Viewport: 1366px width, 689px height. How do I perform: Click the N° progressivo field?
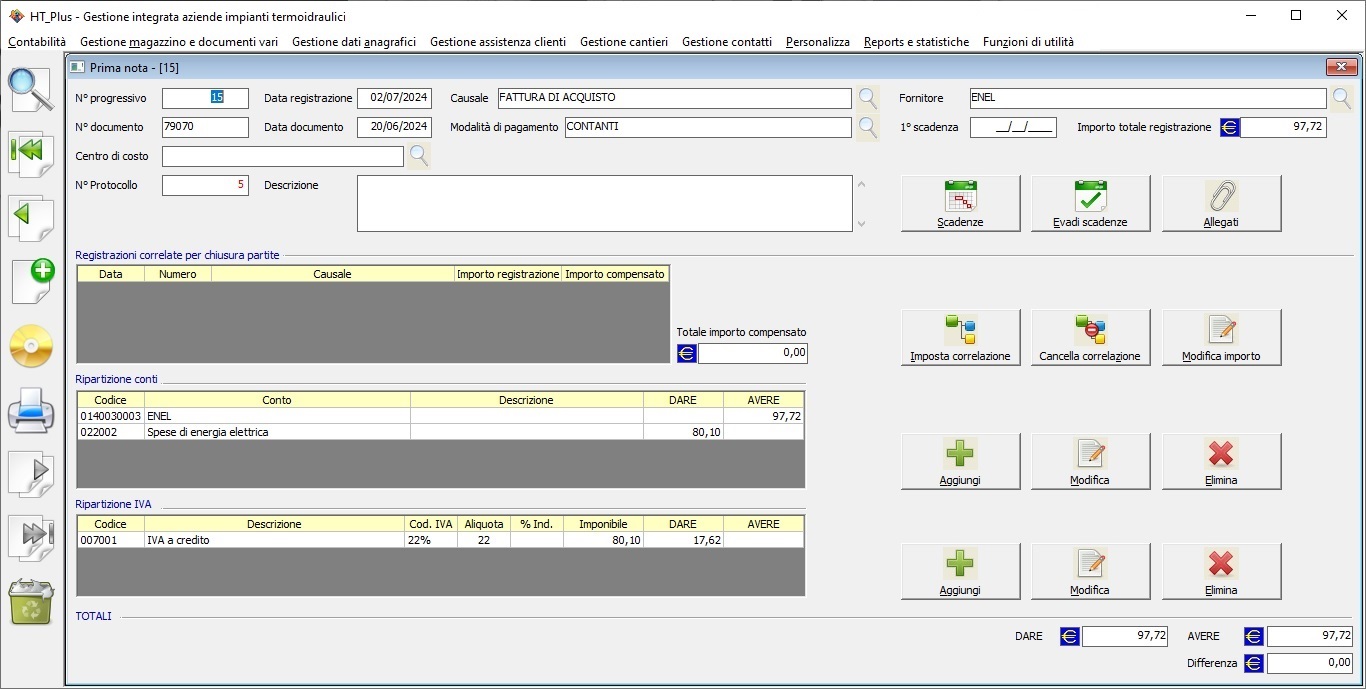coord(205,98)
